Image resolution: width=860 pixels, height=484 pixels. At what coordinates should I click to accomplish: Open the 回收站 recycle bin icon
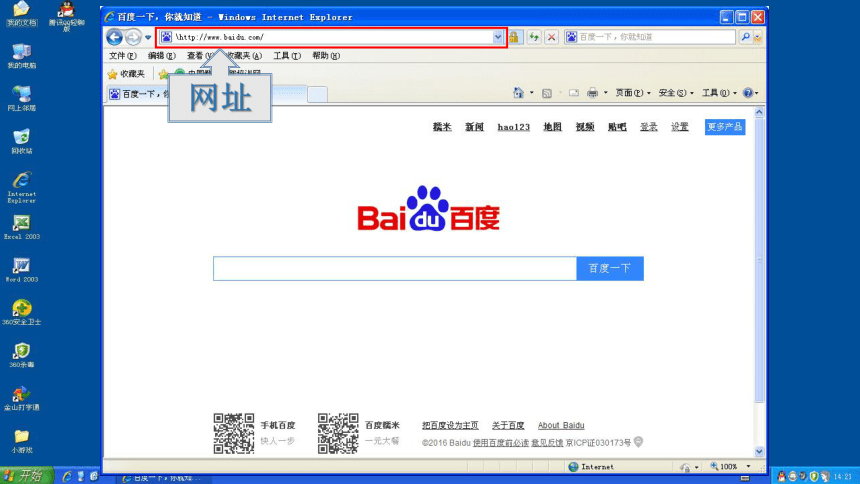click(x=21, y=141)
